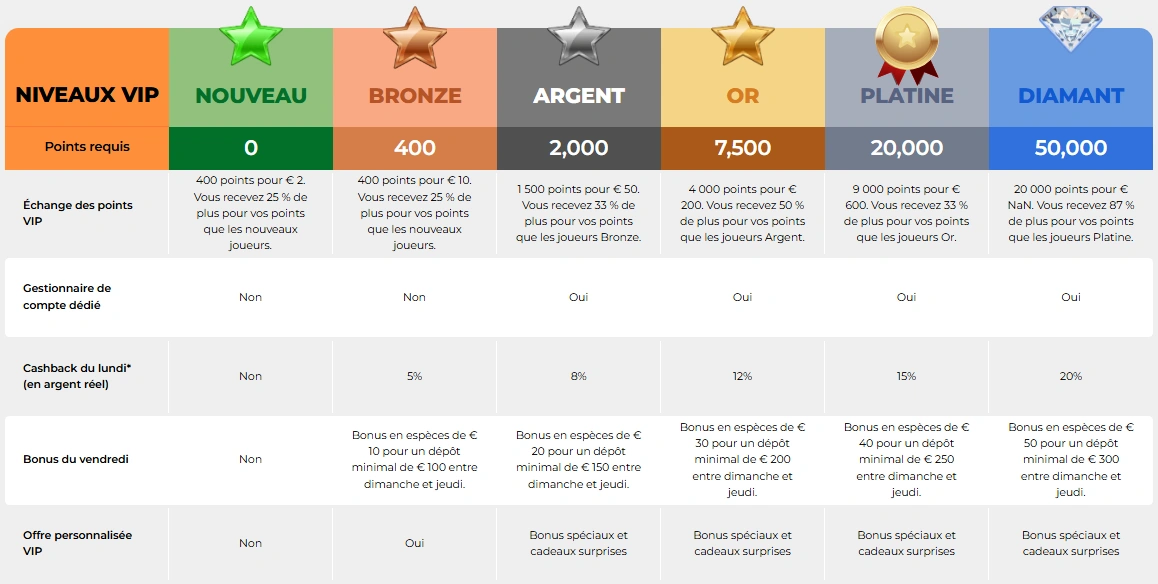Select the DIAMANT level heading

tap(1071, 96)
